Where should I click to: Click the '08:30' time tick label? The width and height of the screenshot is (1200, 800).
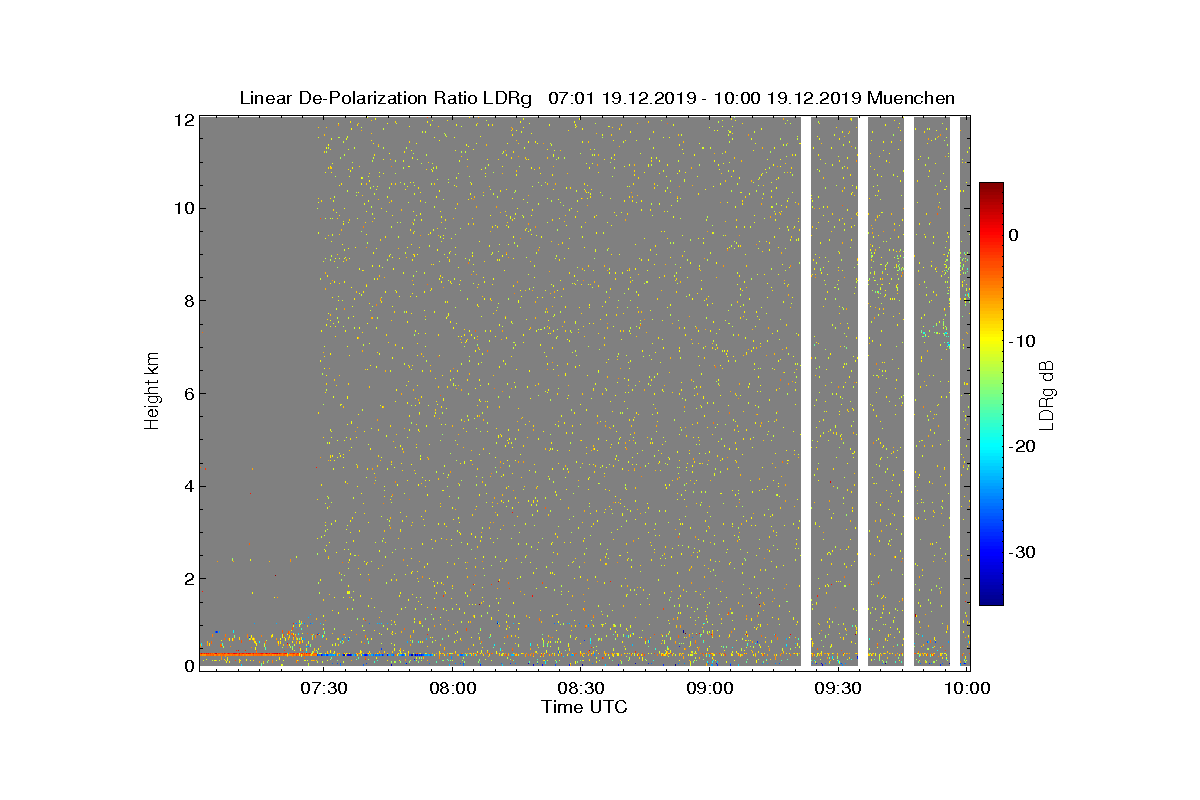(582, 688)
